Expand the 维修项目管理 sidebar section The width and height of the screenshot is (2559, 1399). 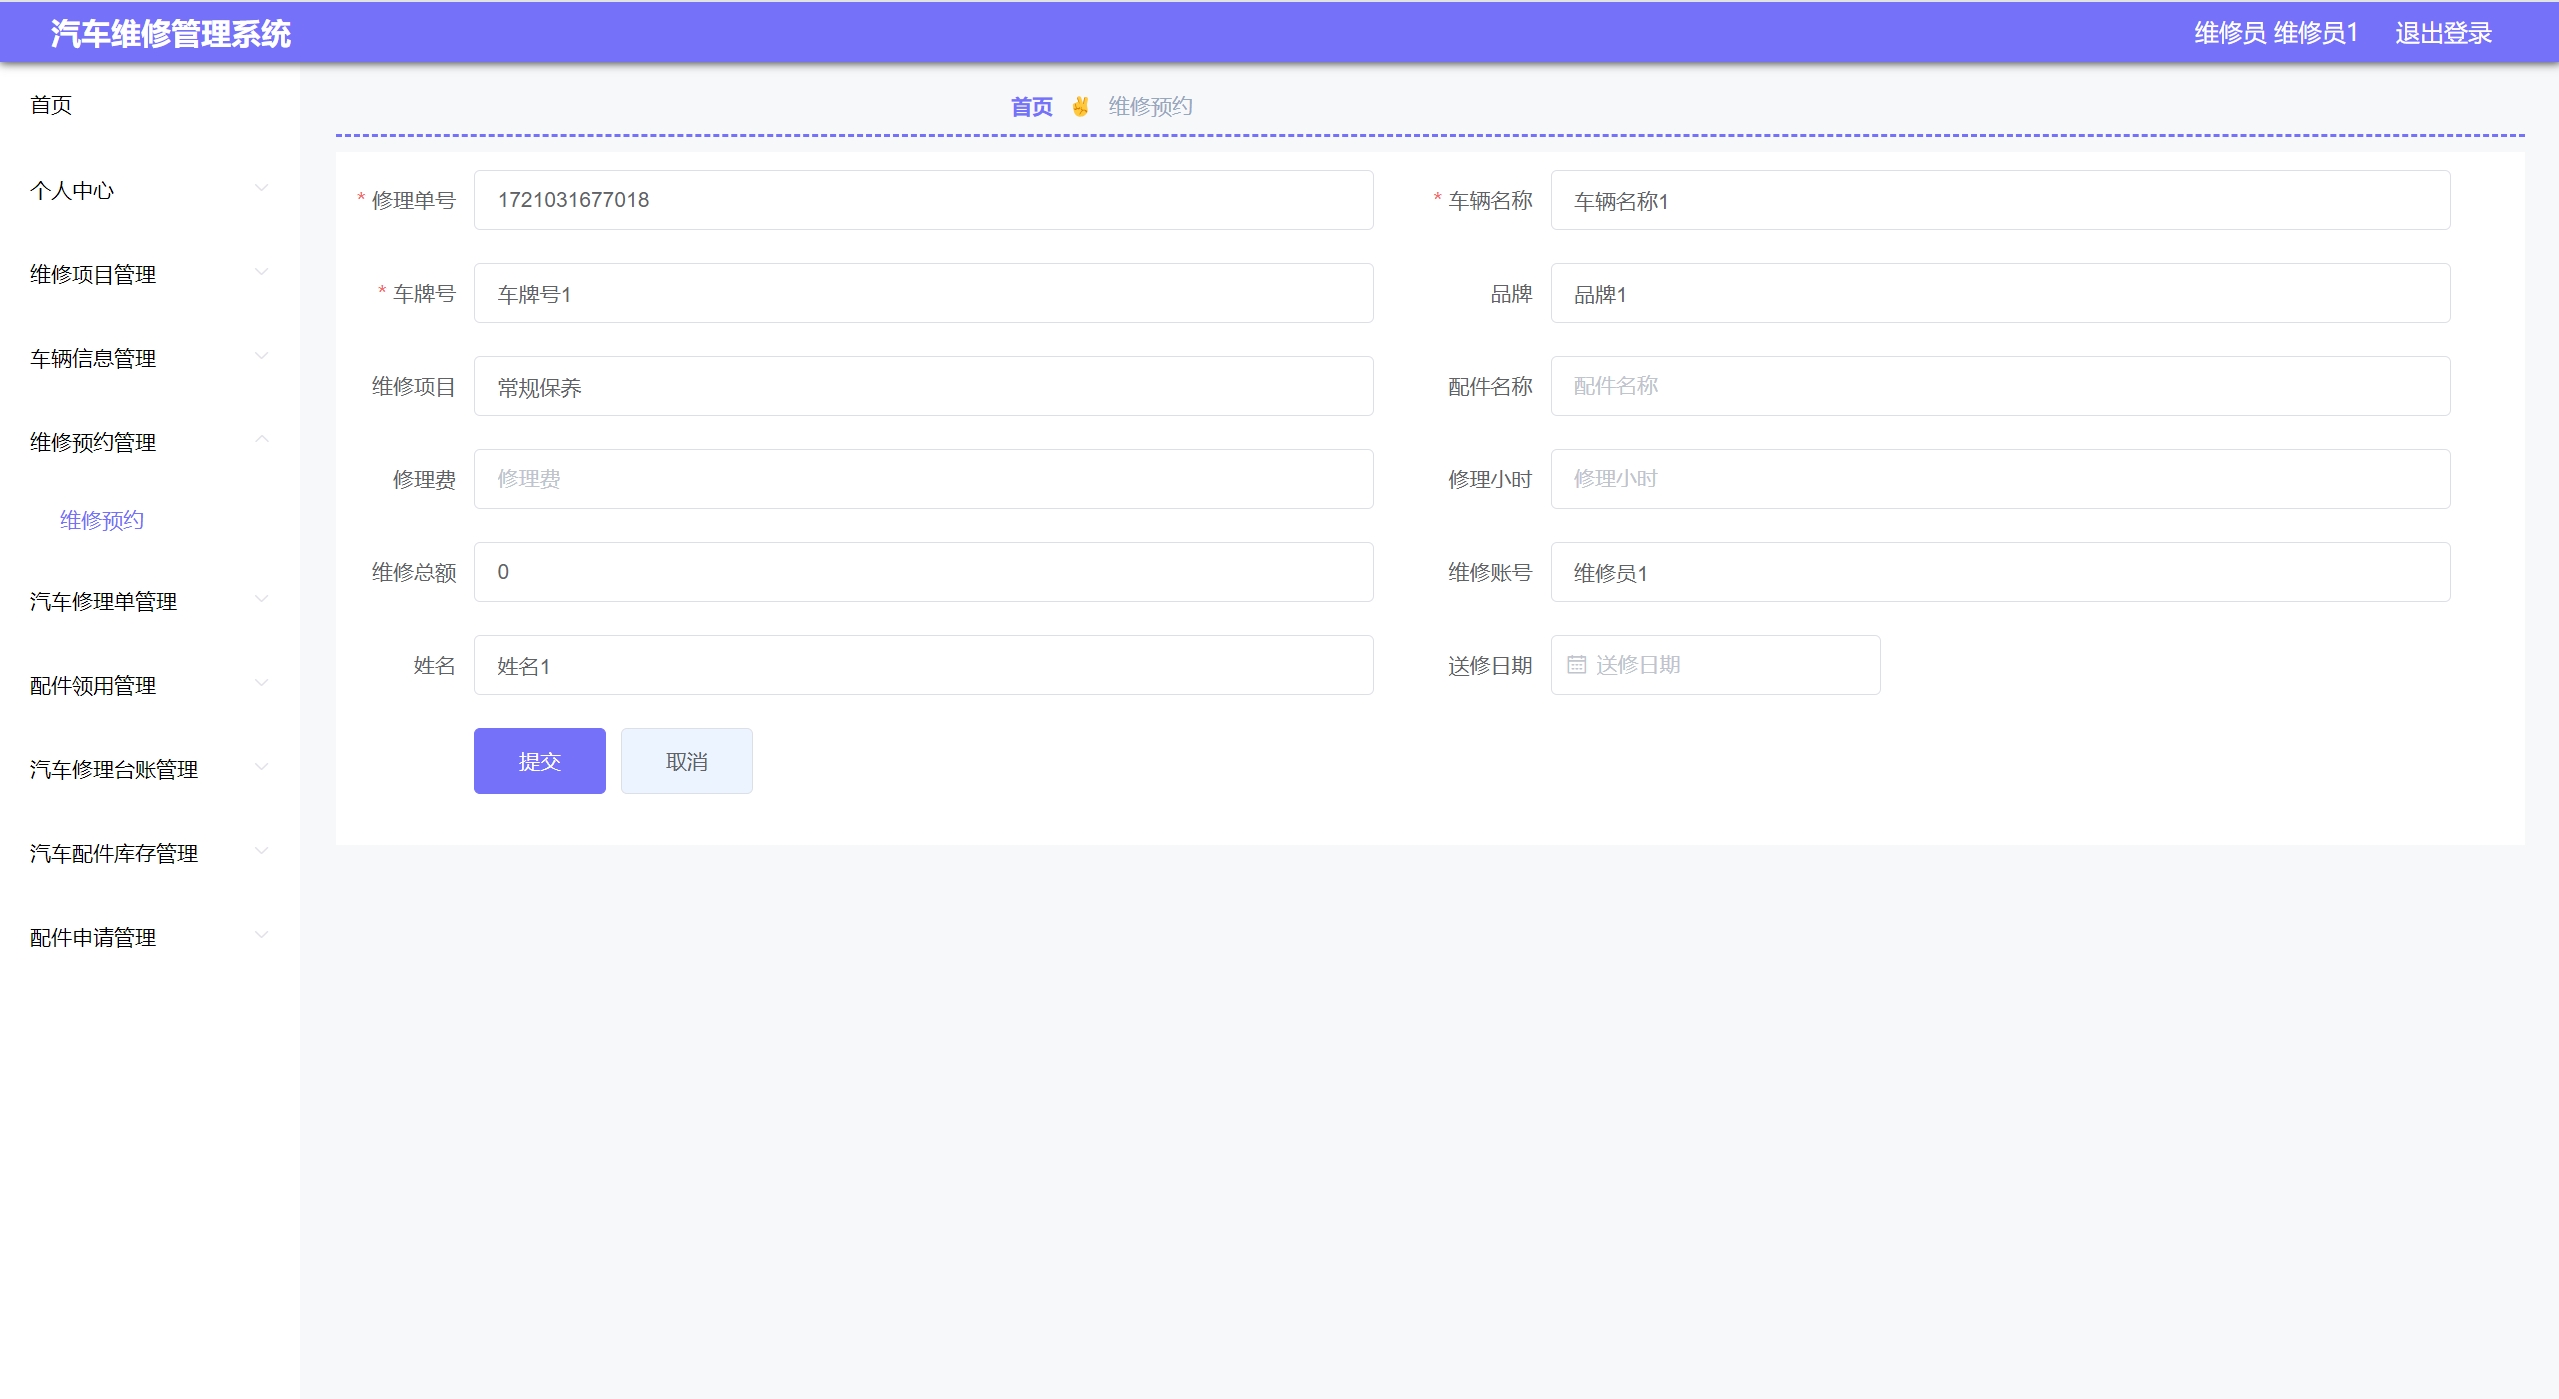point(93,274)
